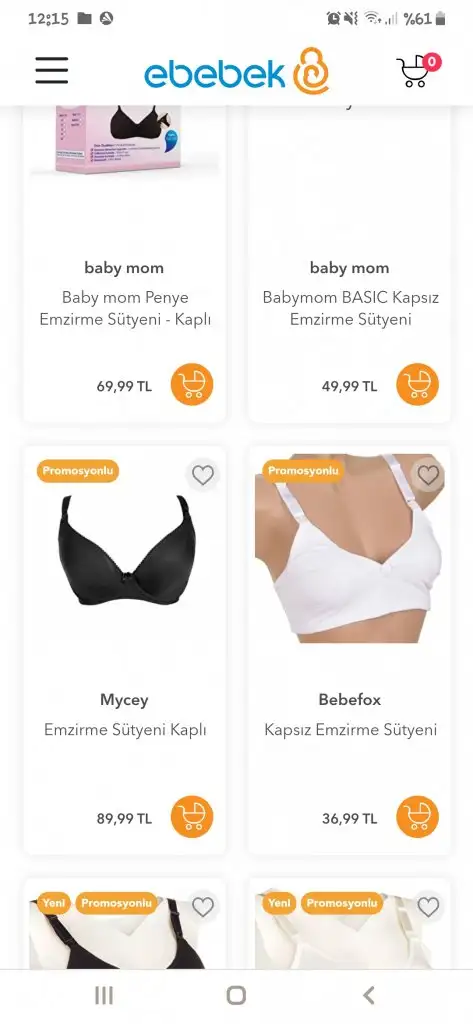473x1024 pixels.
Task: Tap the Yeni badge on bottom-left product
Action: (x=54, y=903)
